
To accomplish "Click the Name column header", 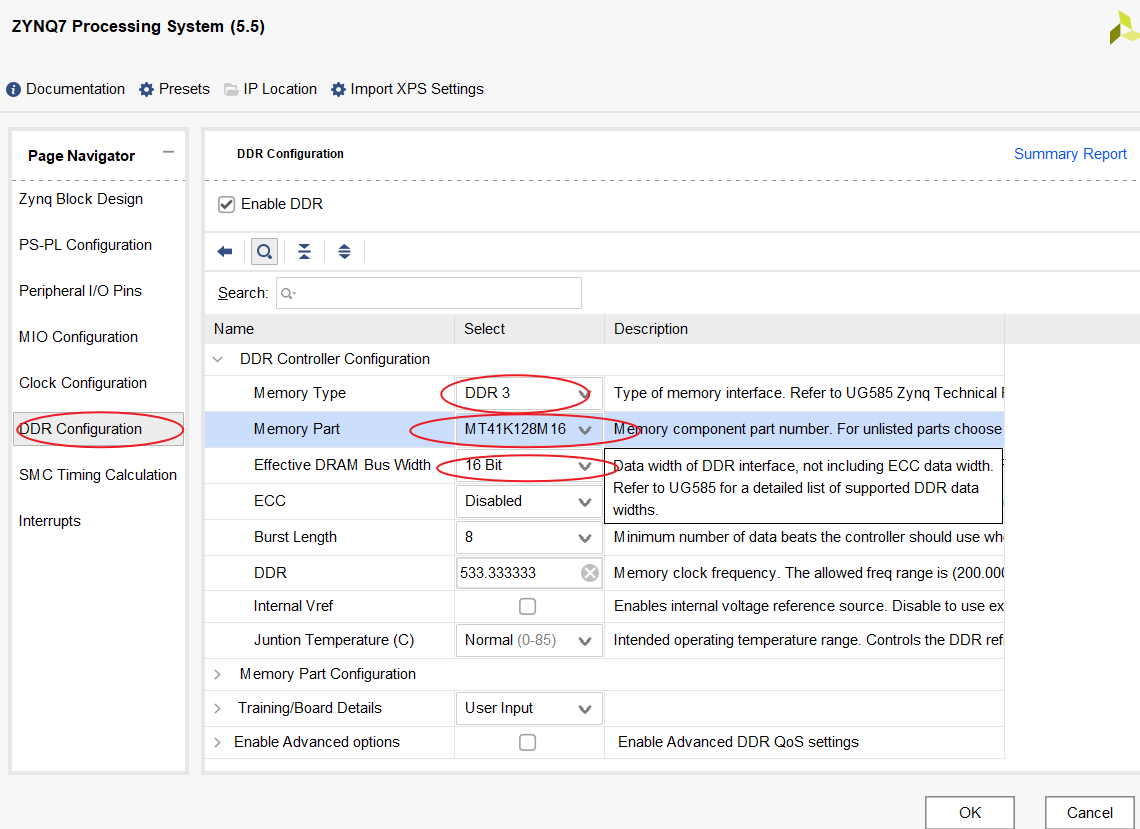I will click(x=330, y=329).
